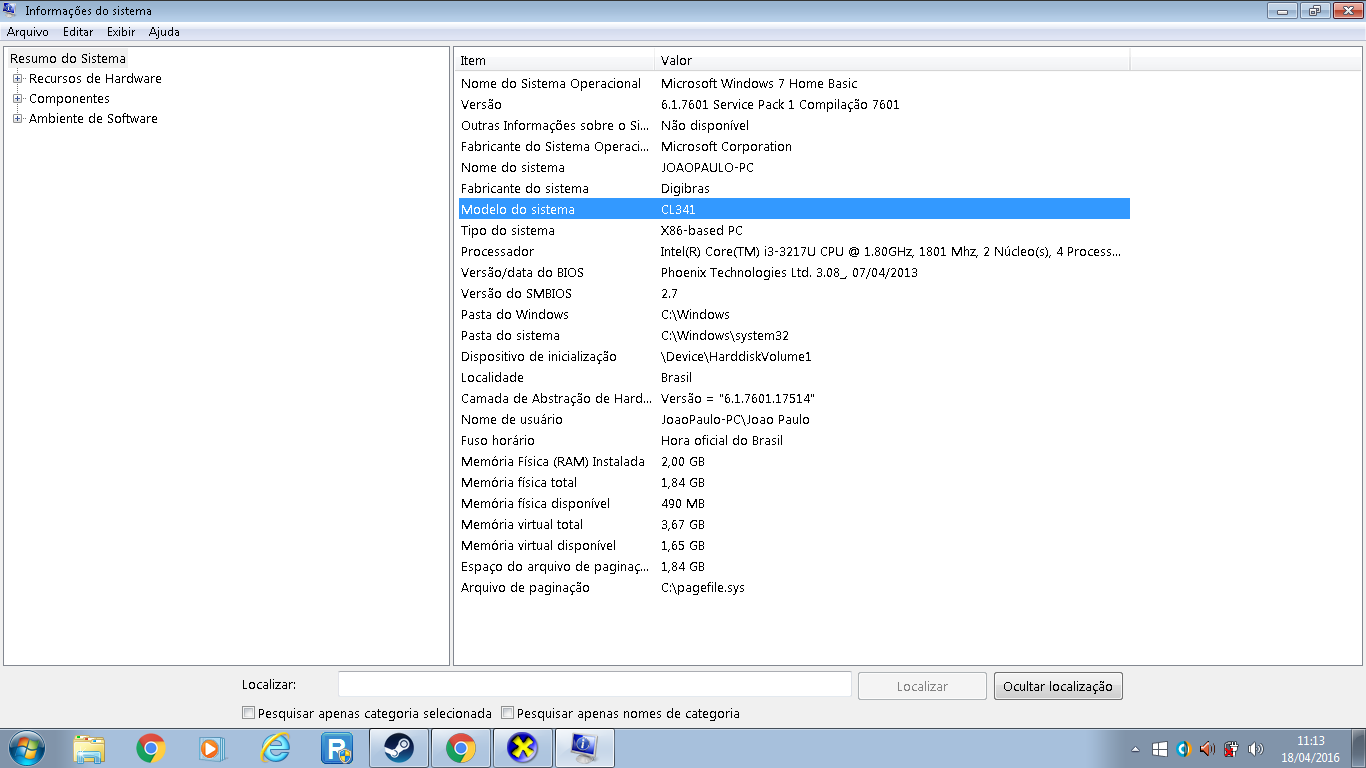Open Steam from the taskbar
This screenshot has height=768, width=1366.
pos(399,748)
